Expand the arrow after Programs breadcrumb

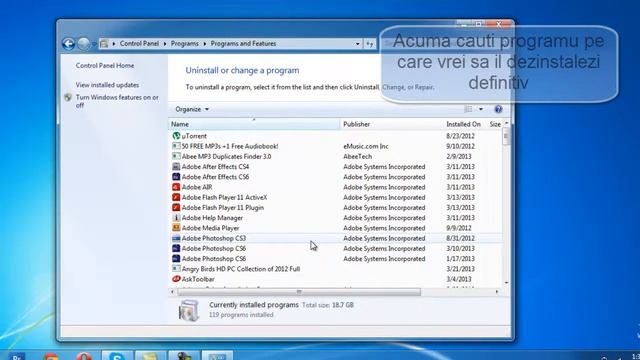[204, 44]
